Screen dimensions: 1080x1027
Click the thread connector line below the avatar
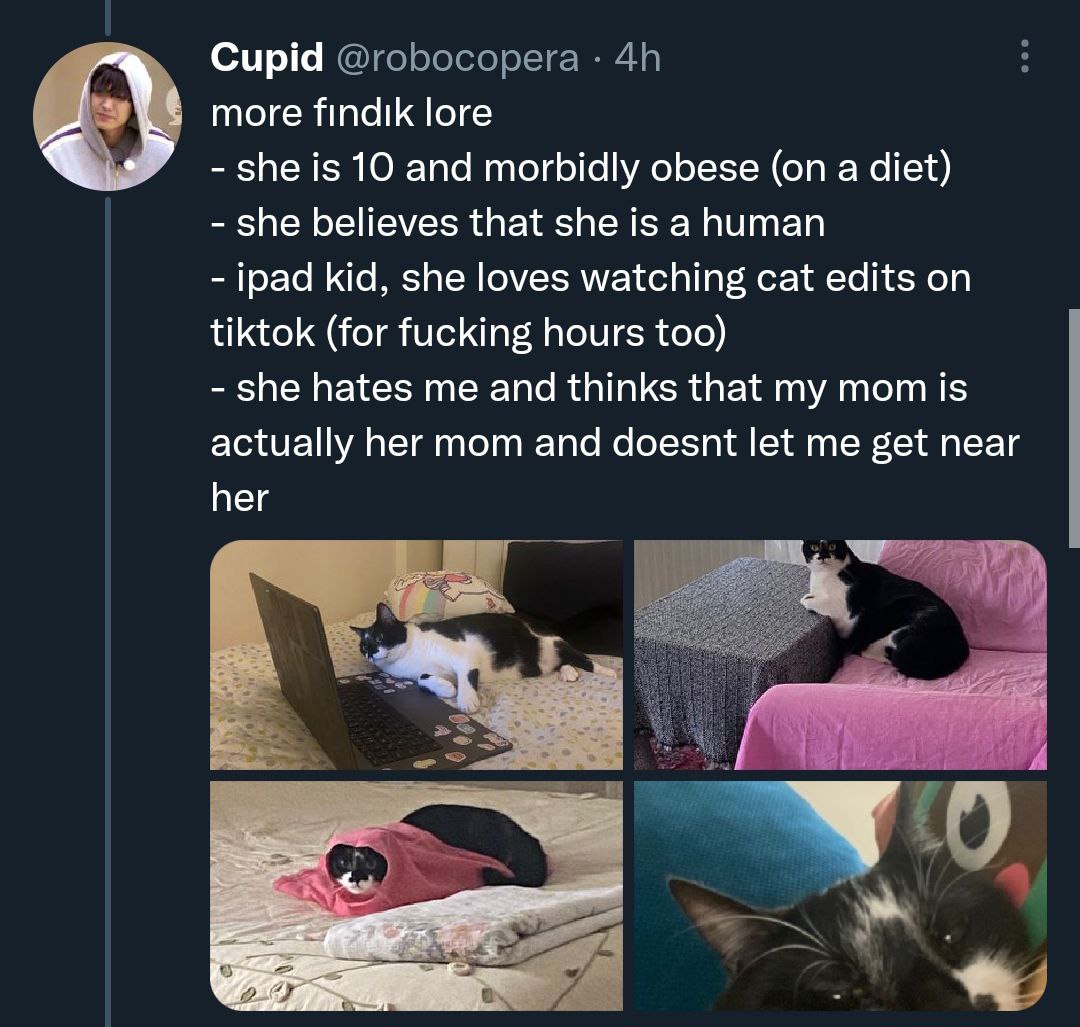107,600
